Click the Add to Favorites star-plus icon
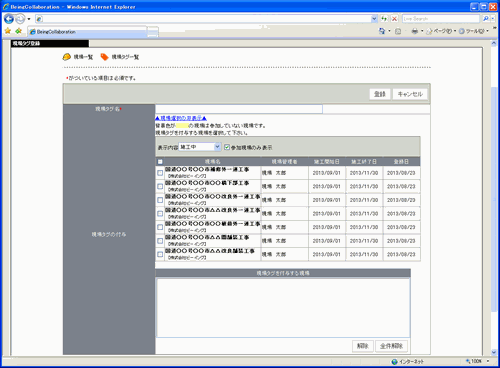Viewport: 500px width, 368px height. (18, 31)
